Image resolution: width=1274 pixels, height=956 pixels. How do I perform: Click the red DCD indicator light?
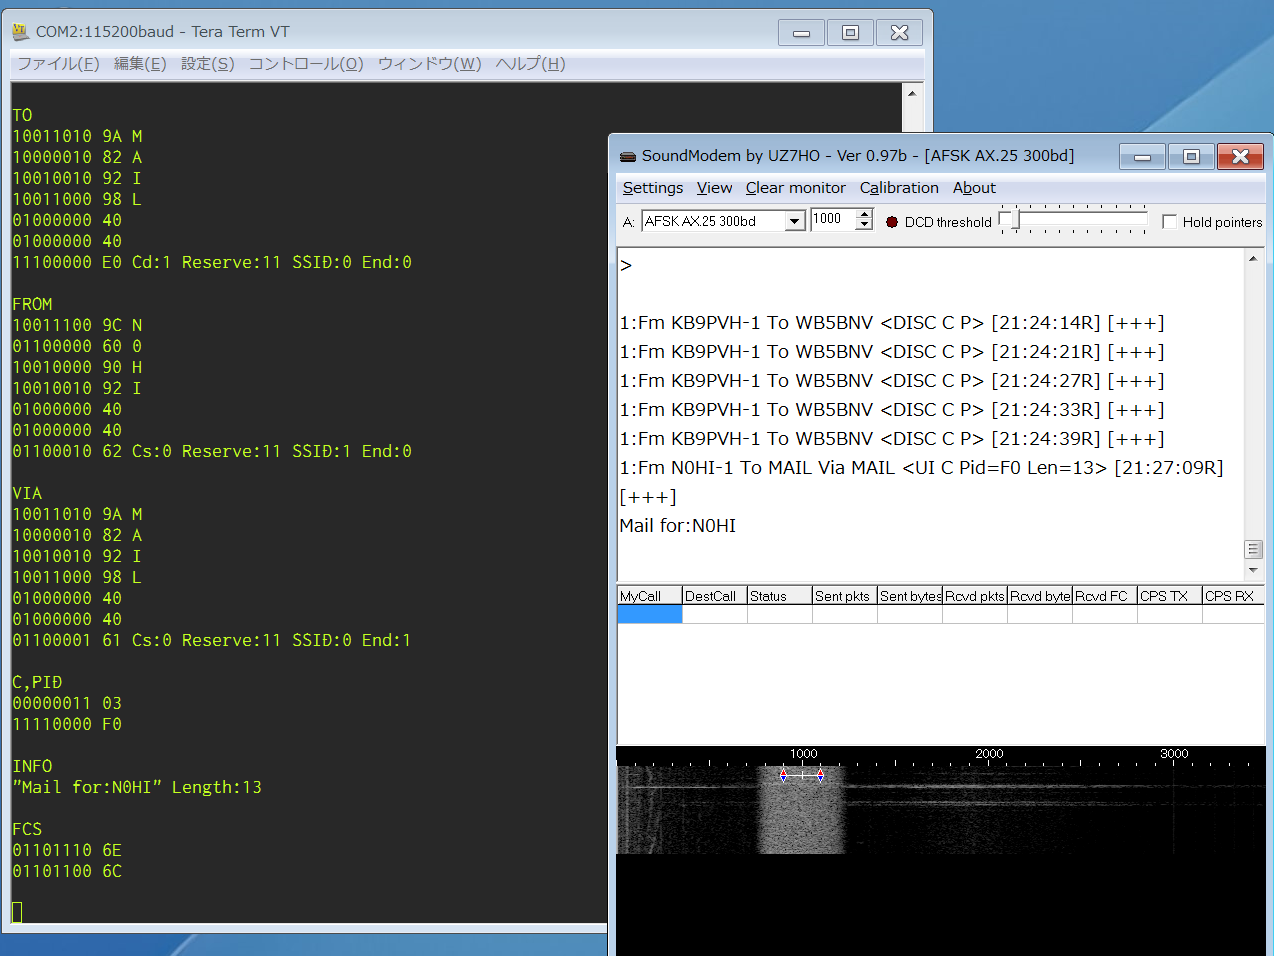pos(892,222)
